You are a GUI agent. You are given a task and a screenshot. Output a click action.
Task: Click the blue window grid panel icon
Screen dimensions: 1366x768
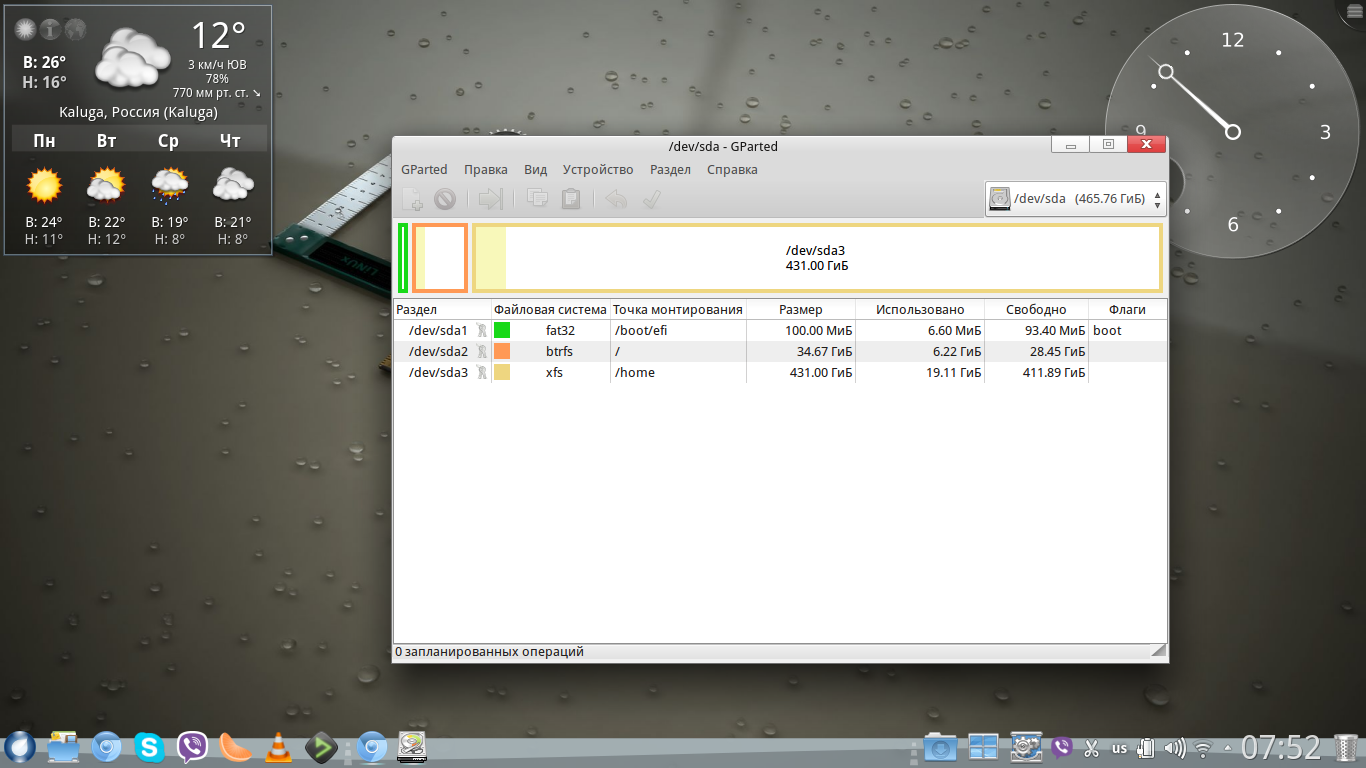tap(983, 747)
